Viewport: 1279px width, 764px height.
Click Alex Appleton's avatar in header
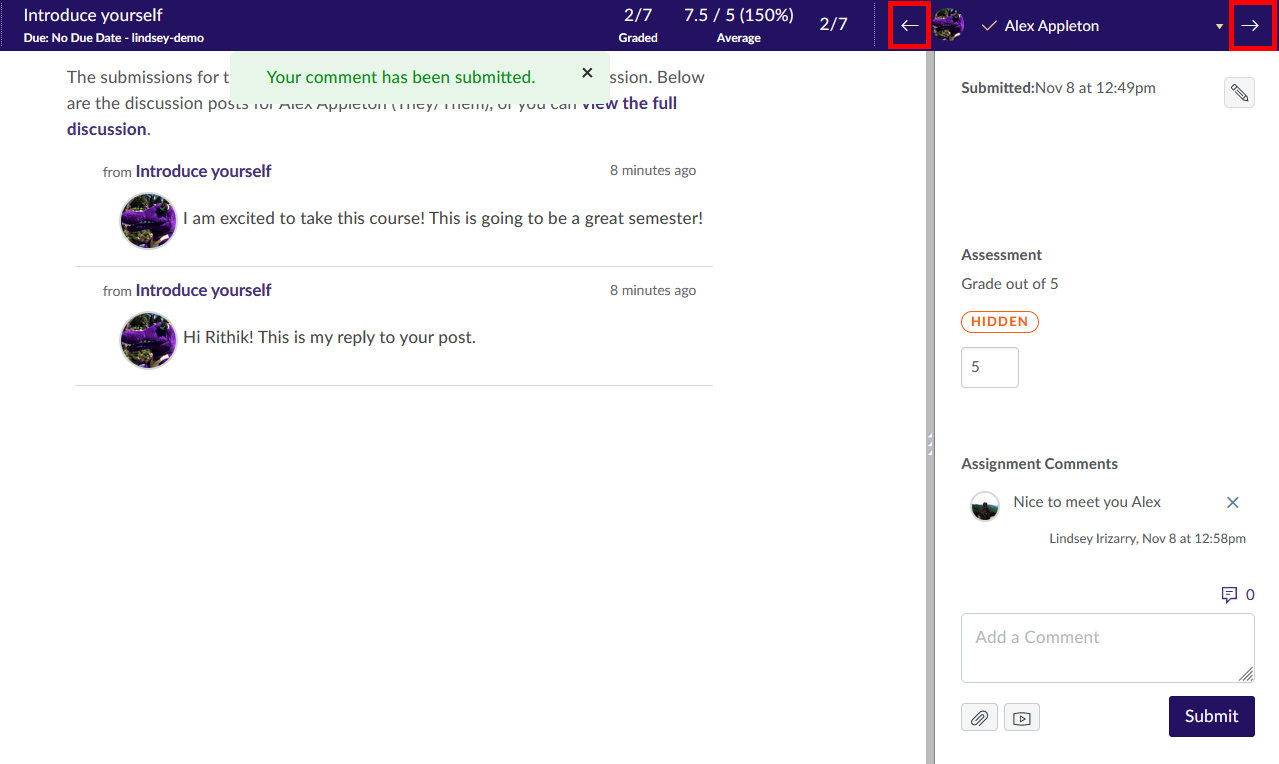pyautogui.click(x=948, y=26)
